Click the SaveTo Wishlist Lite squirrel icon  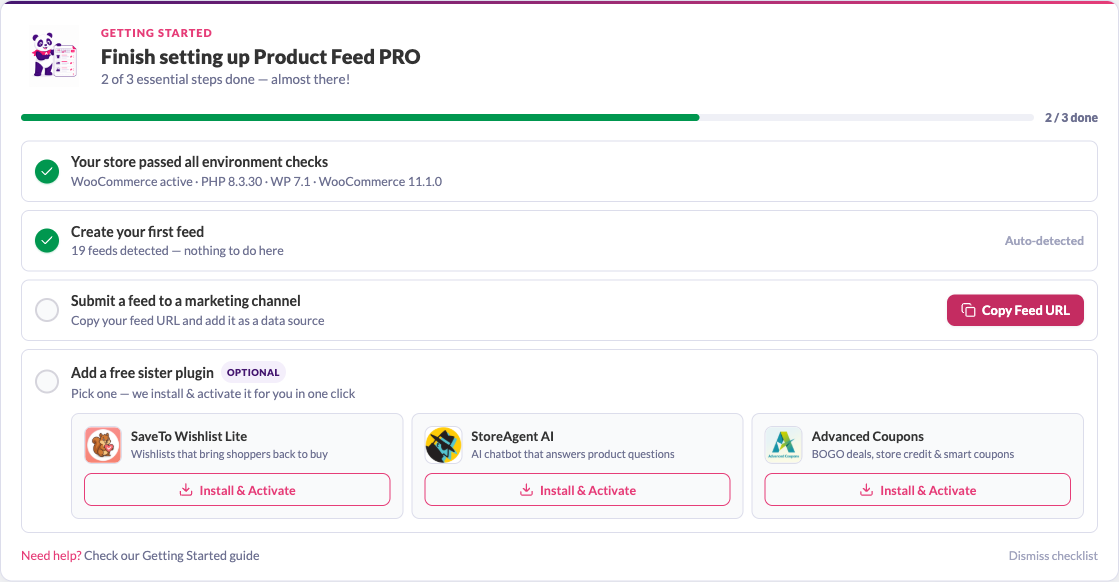(103, 445)
